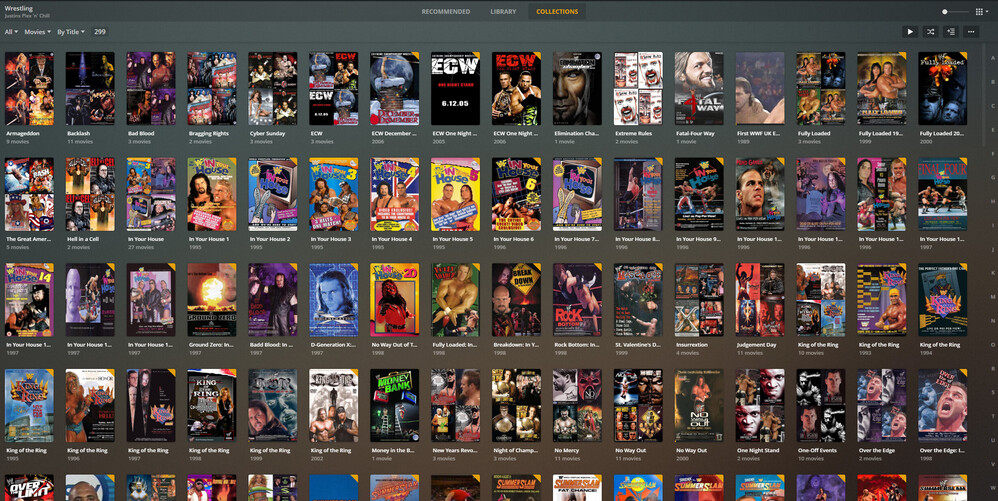The width and height of the screenshot is (998, 501).
Task: Expand the All filter dropdown
Action: tap(11, 32)
